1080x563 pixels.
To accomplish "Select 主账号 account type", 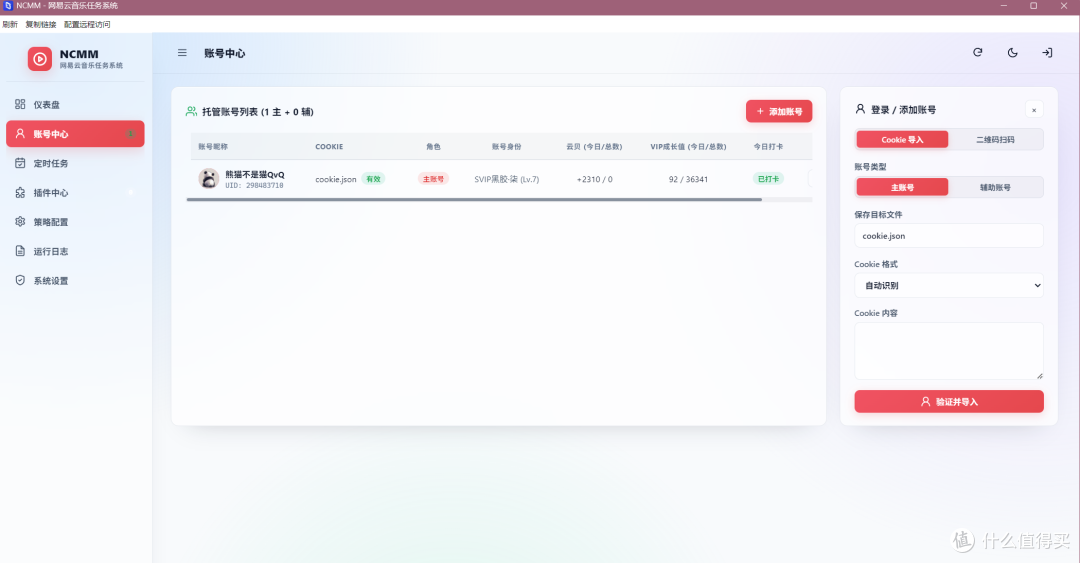I will pyautogui.click(x=902, y=187).
